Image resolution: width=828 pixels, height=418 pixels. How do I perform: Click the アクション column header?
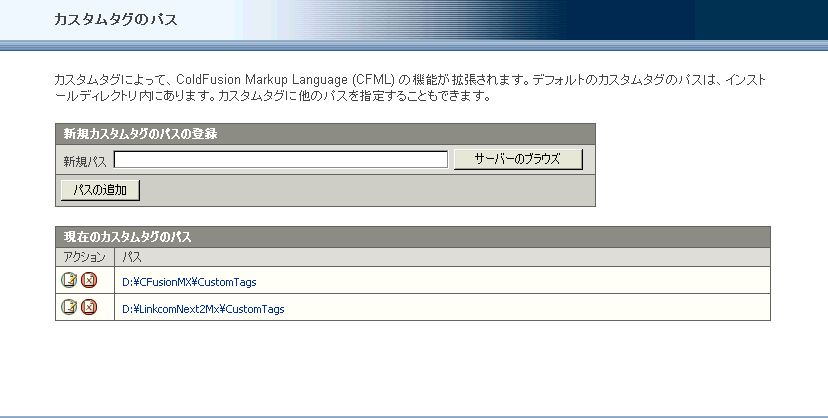tap(84, 257)
